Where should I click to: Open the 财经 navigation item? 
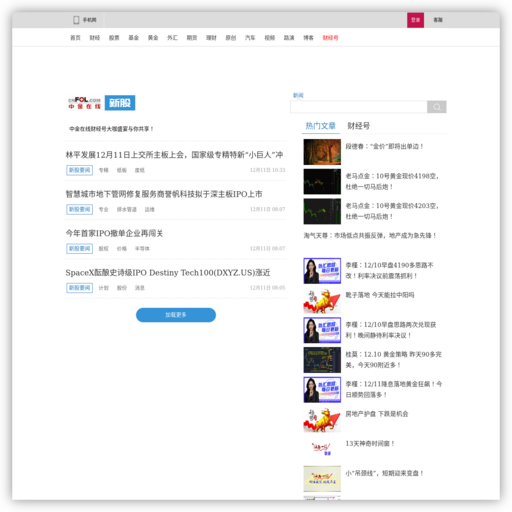click(95, 38)
